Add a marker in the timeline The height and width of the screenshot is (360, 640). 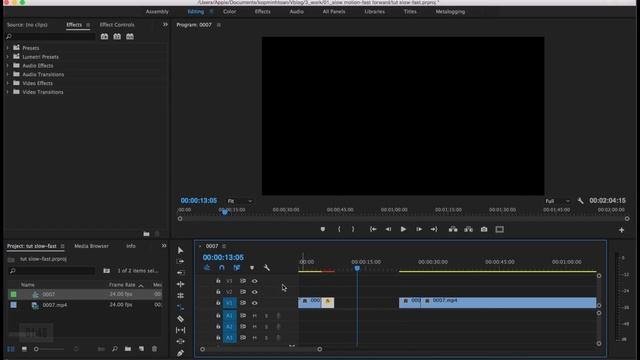[252, 268]
